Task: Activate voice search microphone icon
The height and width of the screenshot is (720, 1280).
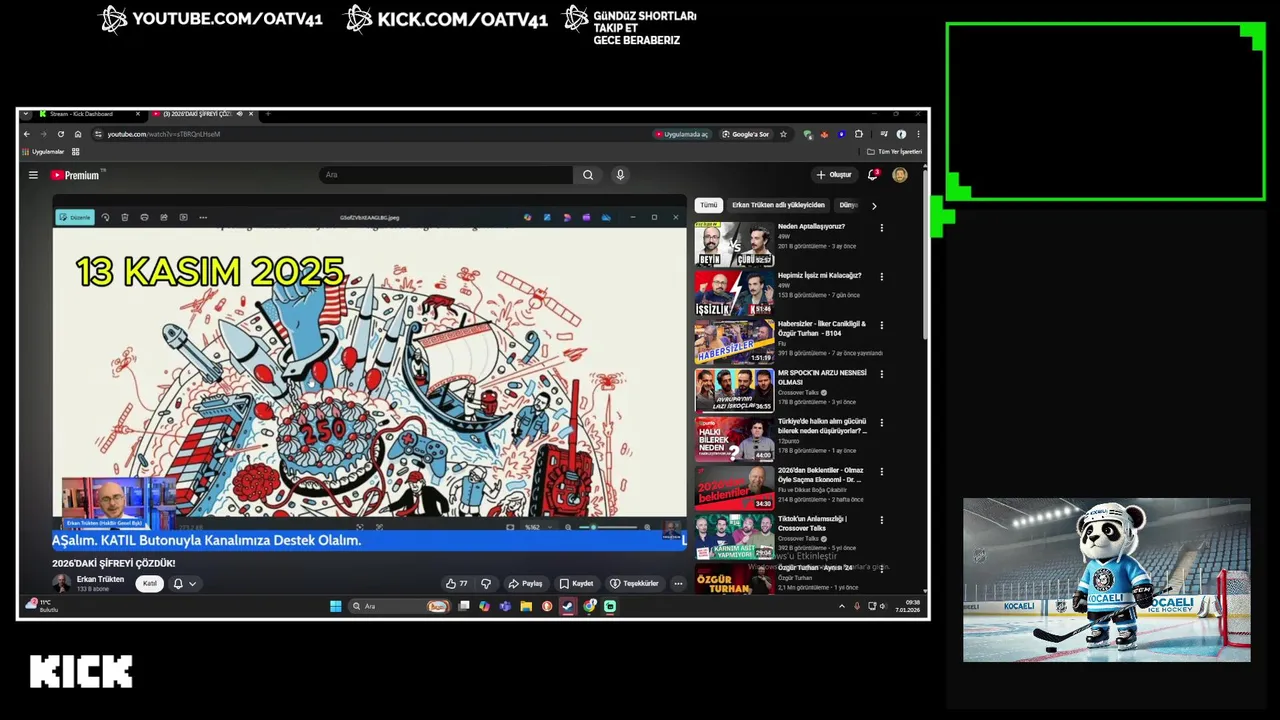Action: pyautogui.click(x=620, y=175)
